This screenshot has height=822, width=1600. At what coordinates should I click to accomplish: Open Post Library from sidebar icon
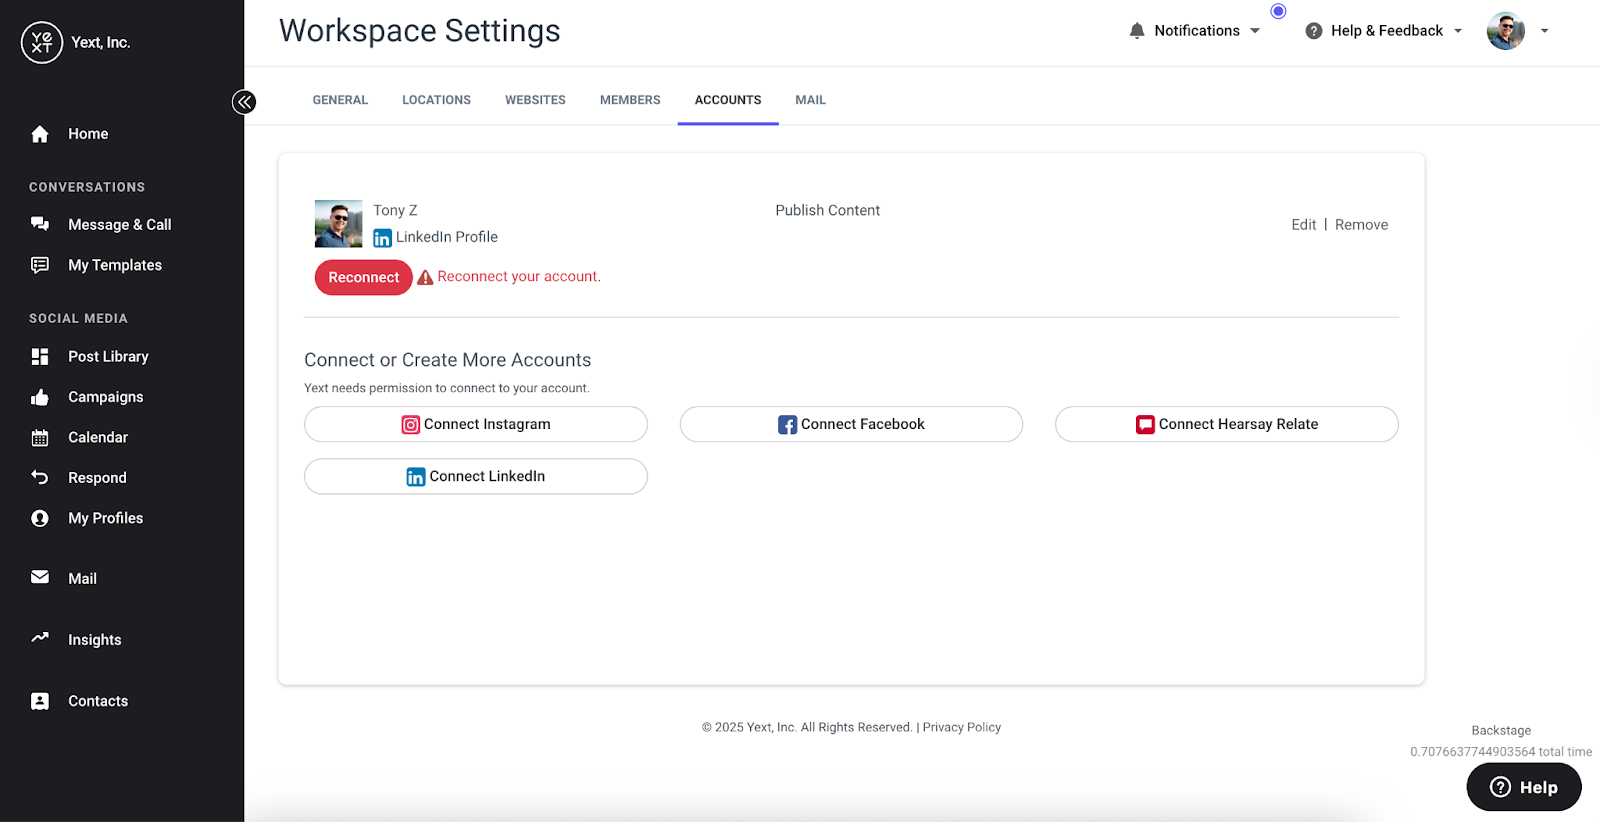coord(40,357)
